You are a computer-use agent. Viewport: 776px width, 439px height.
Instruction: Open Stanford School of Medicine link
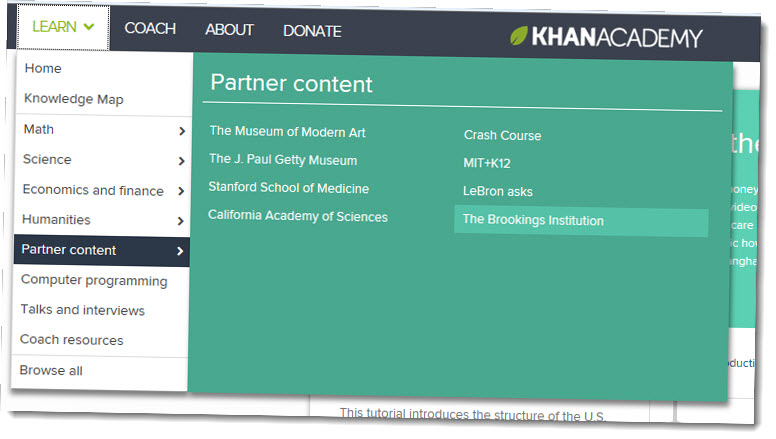[x=288, y=187]
